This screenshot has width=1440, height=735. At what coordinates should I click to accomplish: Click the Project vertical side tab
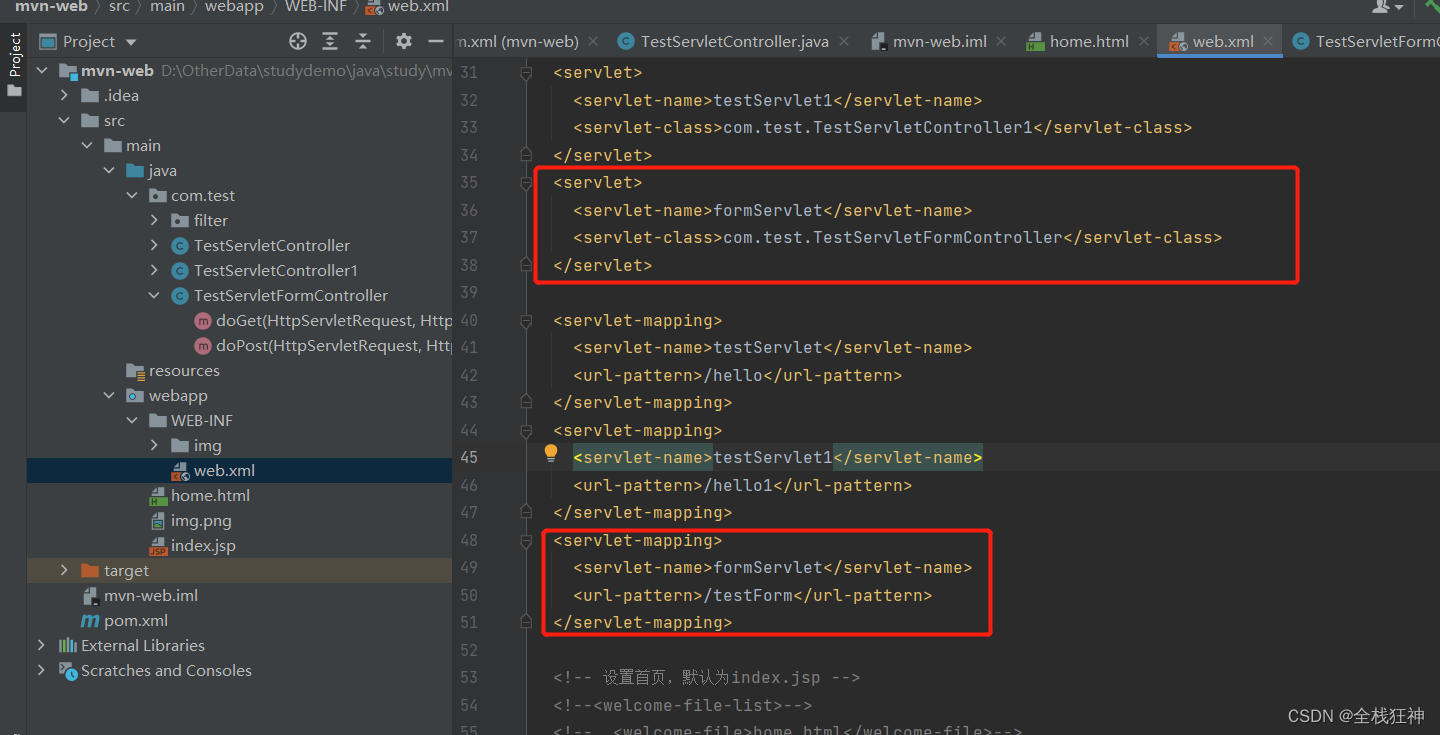(14, 65)
